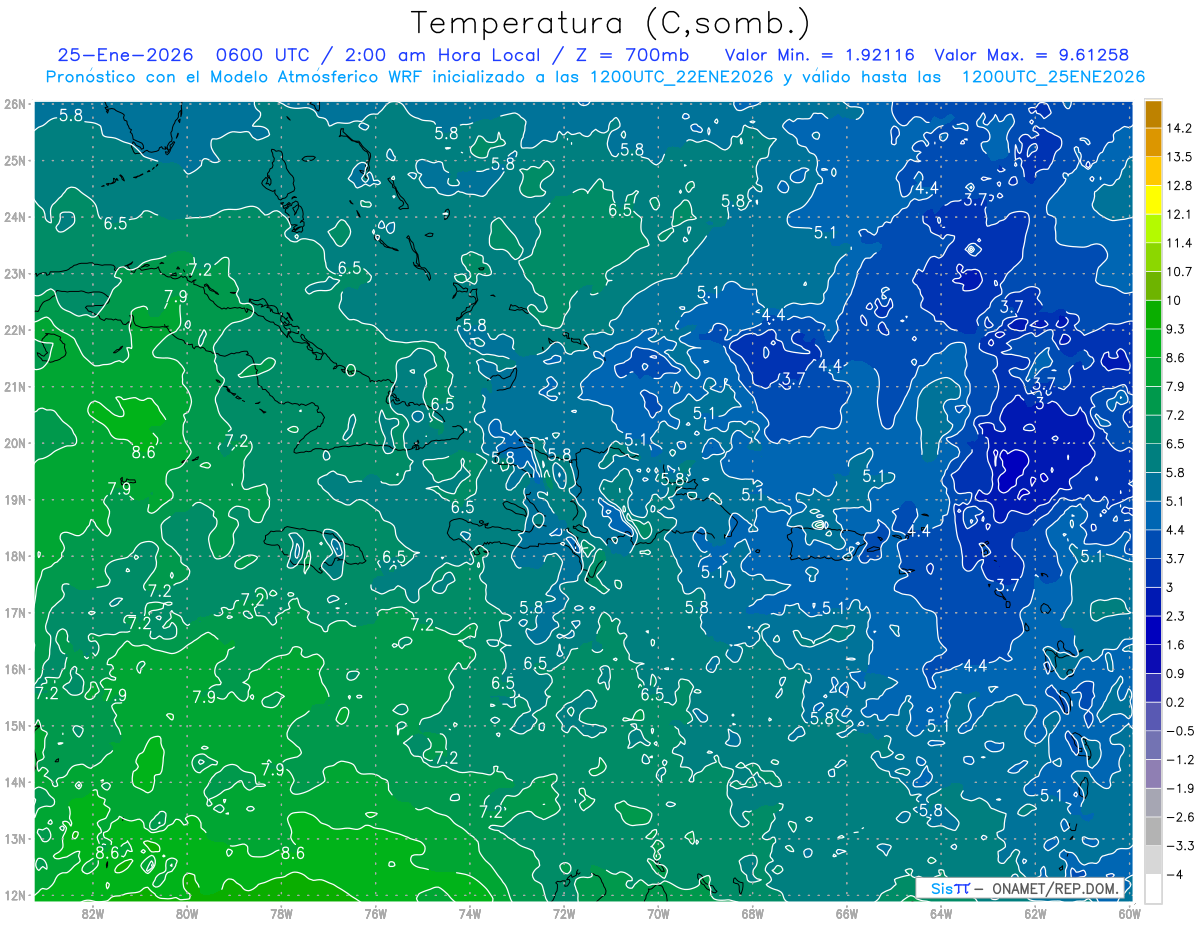Click the '13.5' colorbar label

tap(1180, 157)
